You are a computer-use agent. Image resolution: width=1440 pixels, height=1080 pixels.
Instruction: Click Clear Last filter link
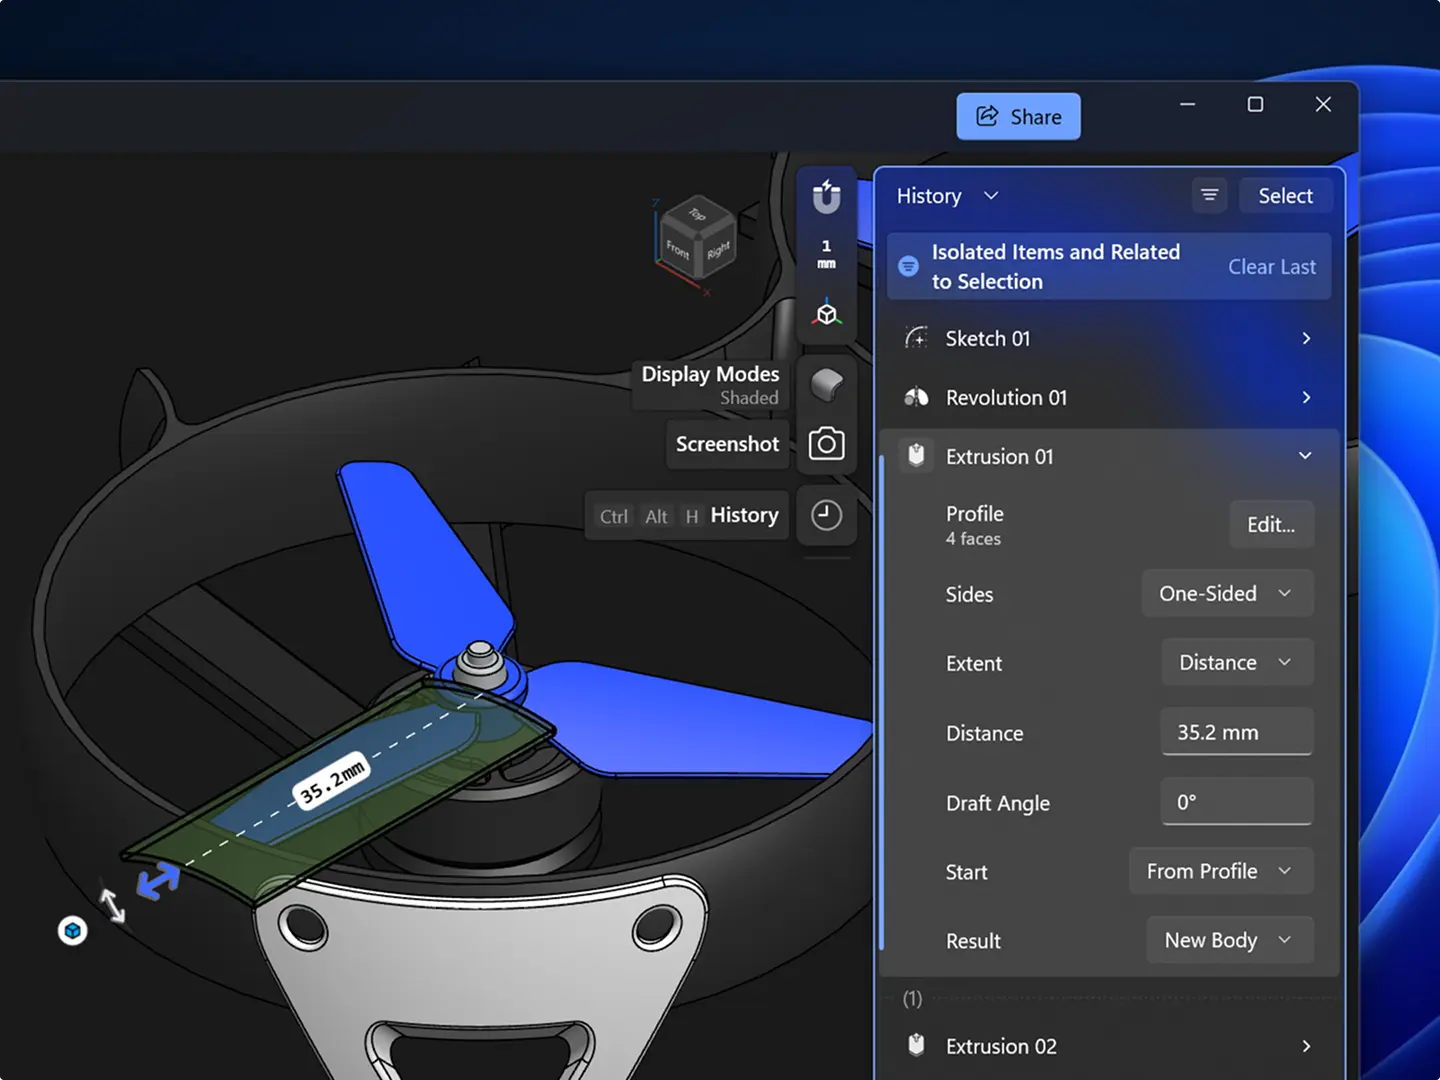[1272, 267]
